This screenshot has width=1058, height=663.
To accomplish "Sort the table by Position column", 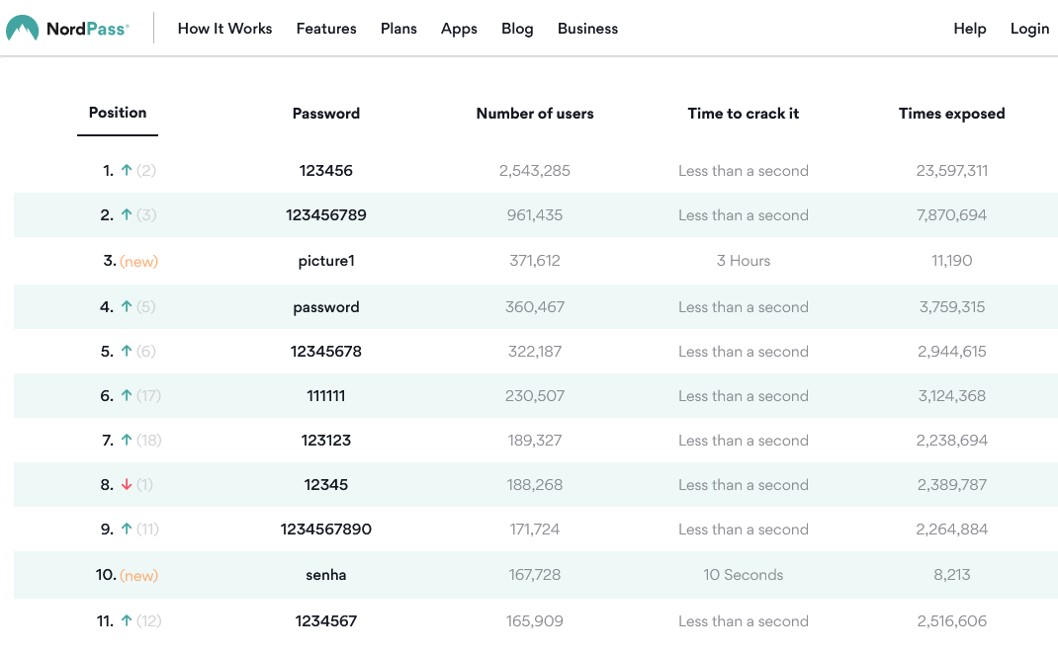I will point(117,113).
